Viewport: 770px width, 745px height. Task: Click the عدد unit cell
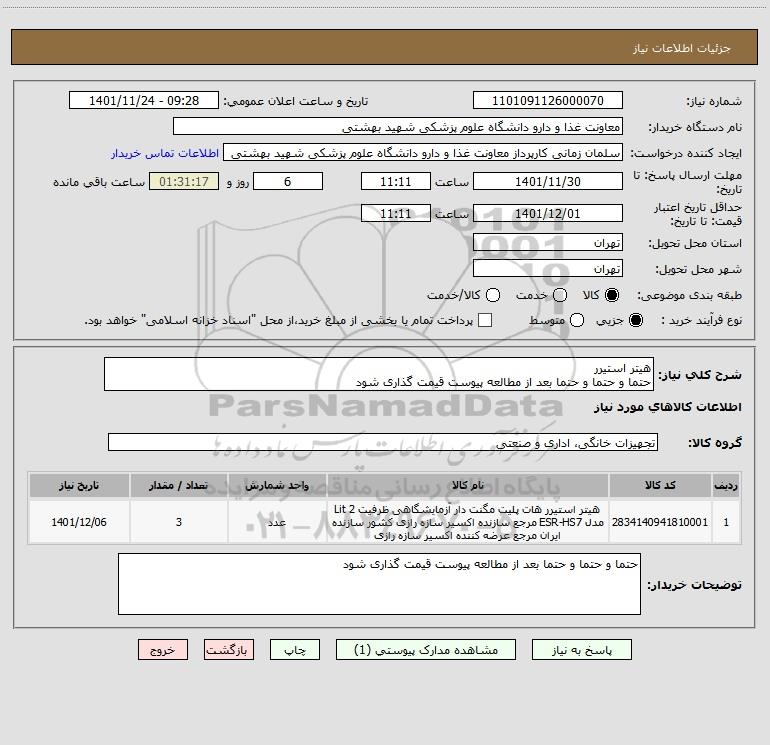[277, 522]
